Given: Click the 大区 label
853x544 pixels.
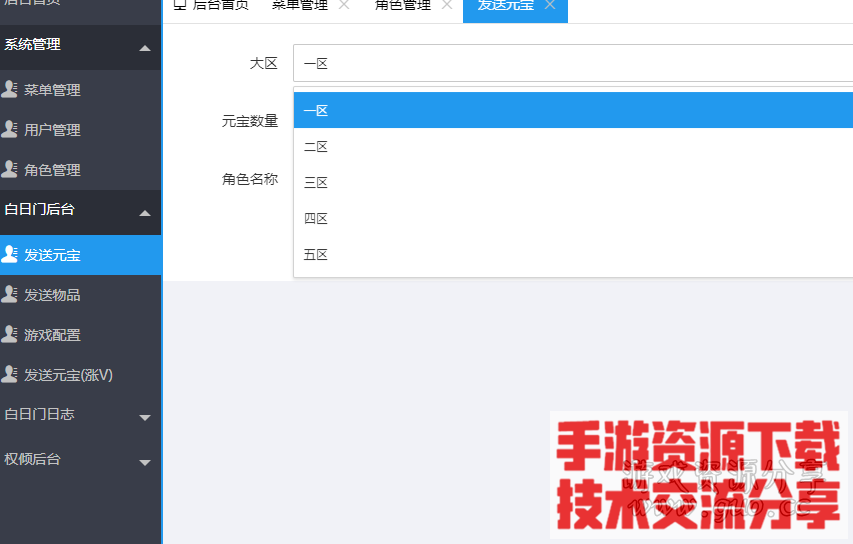Looking at the screenshot, I should click(264, 63).
